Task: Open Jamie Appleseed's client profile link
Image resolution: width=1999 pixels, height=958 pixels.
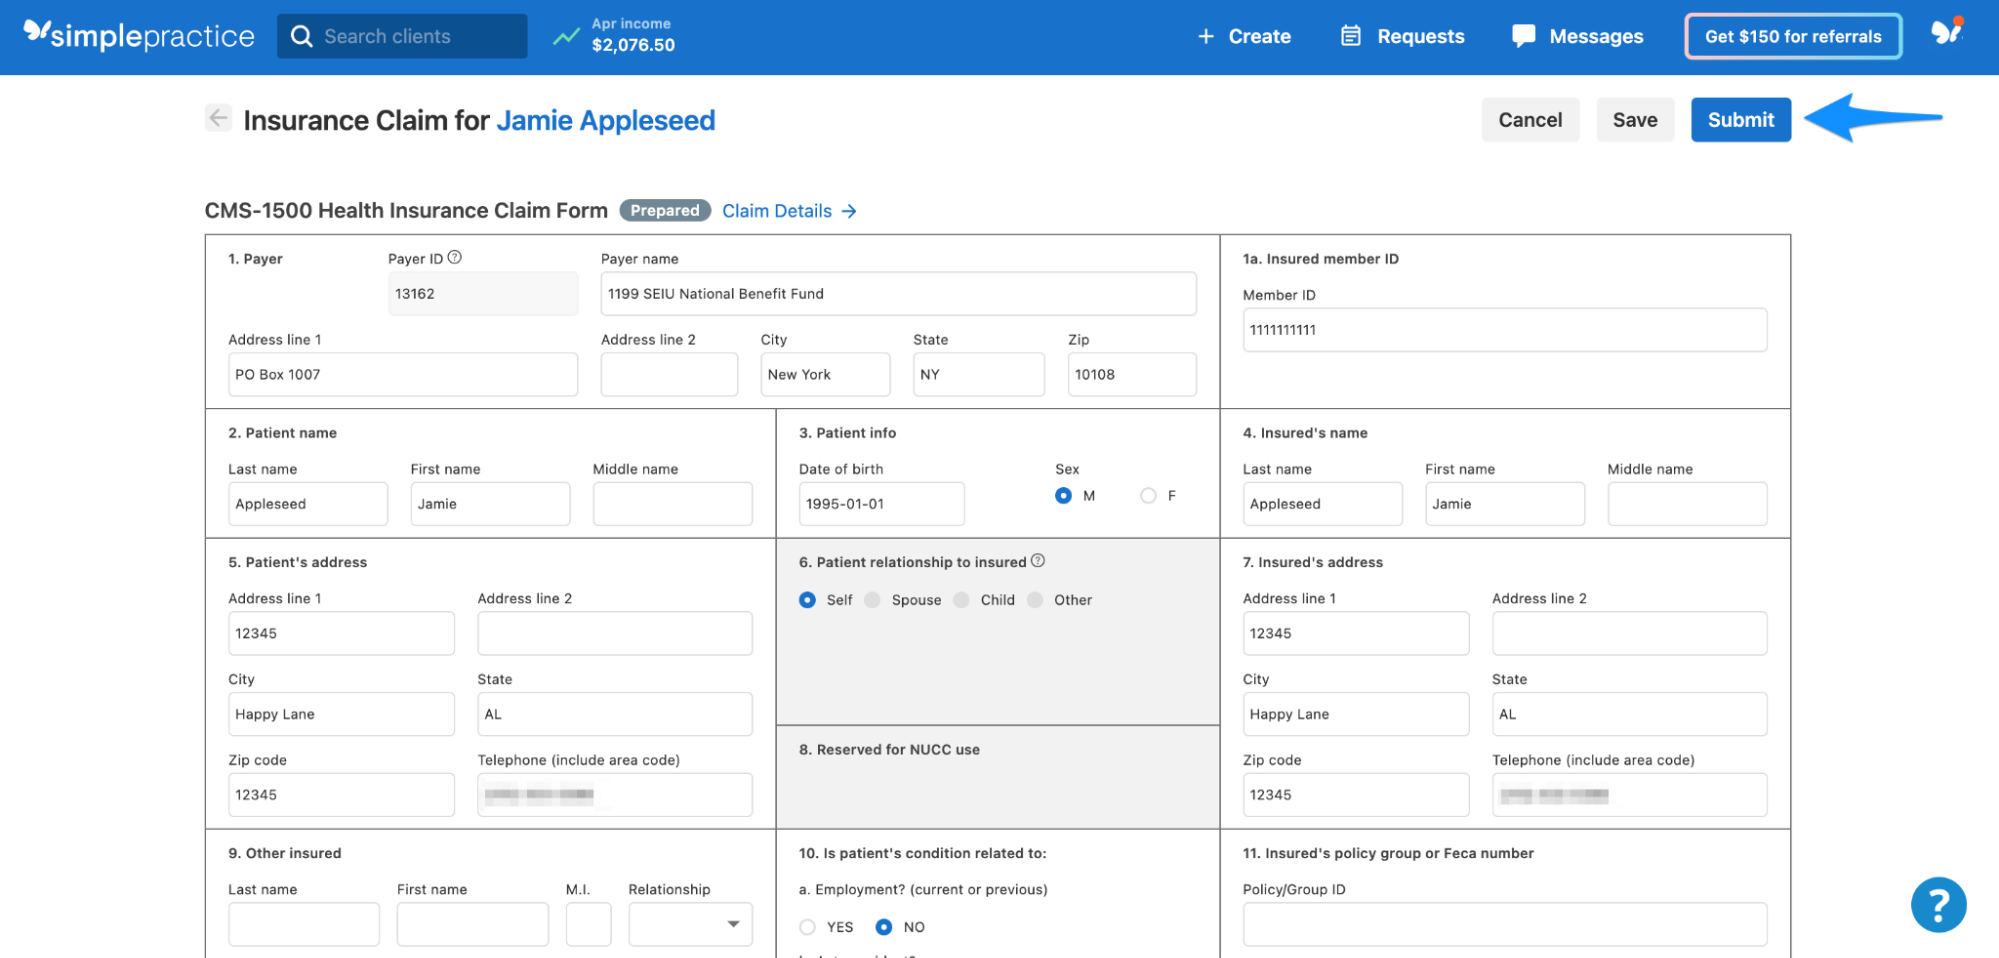Action: (x=605, y=120)
